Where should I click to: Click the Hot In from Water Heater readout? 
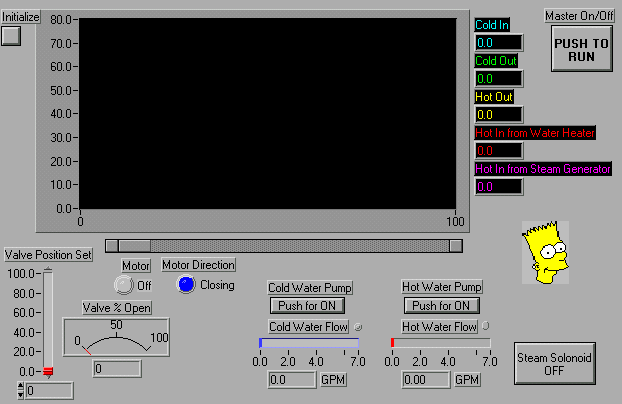(x=499, y=151)
